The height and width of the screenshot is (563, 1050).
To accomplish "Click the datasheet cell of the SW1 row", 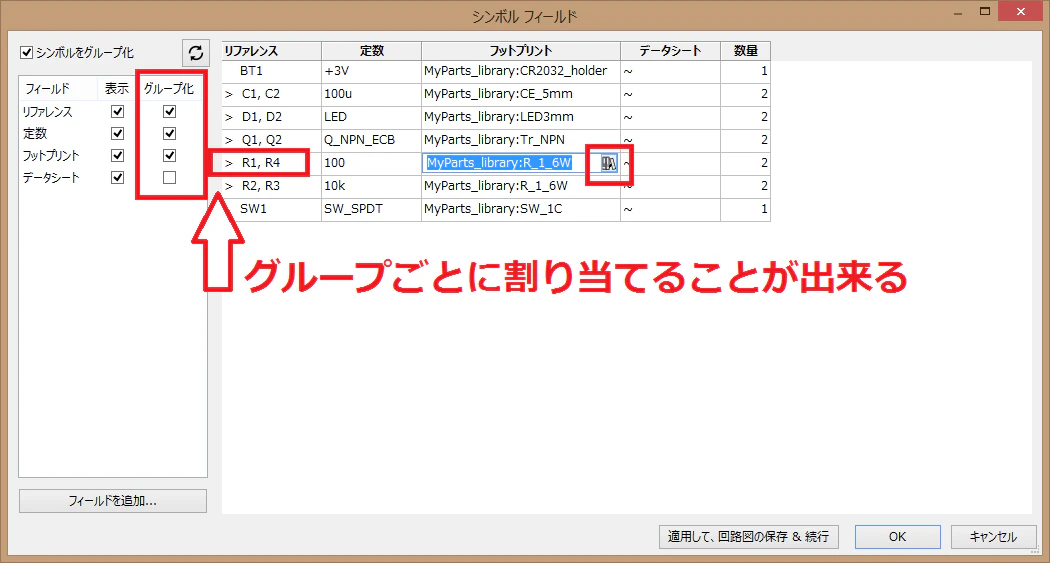I will click(x=670, y=209).
